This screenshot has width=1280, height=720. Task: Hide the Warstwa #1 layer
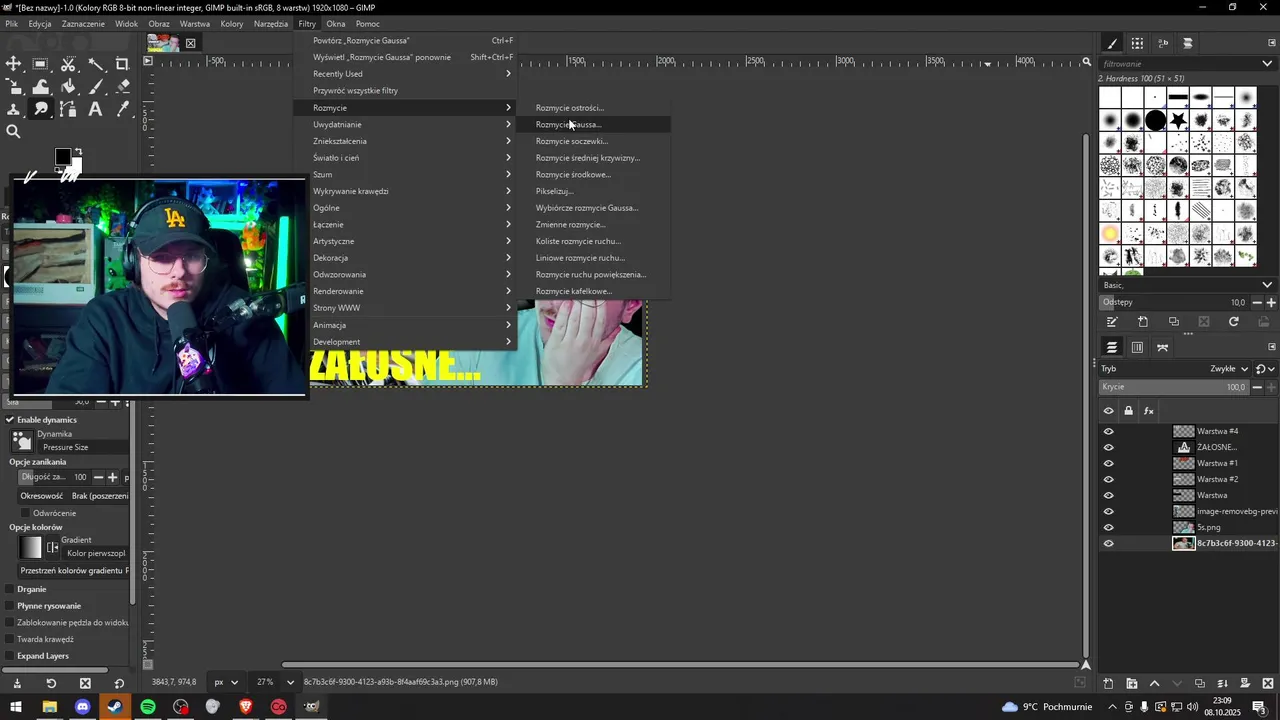[x=1108, y=463]
